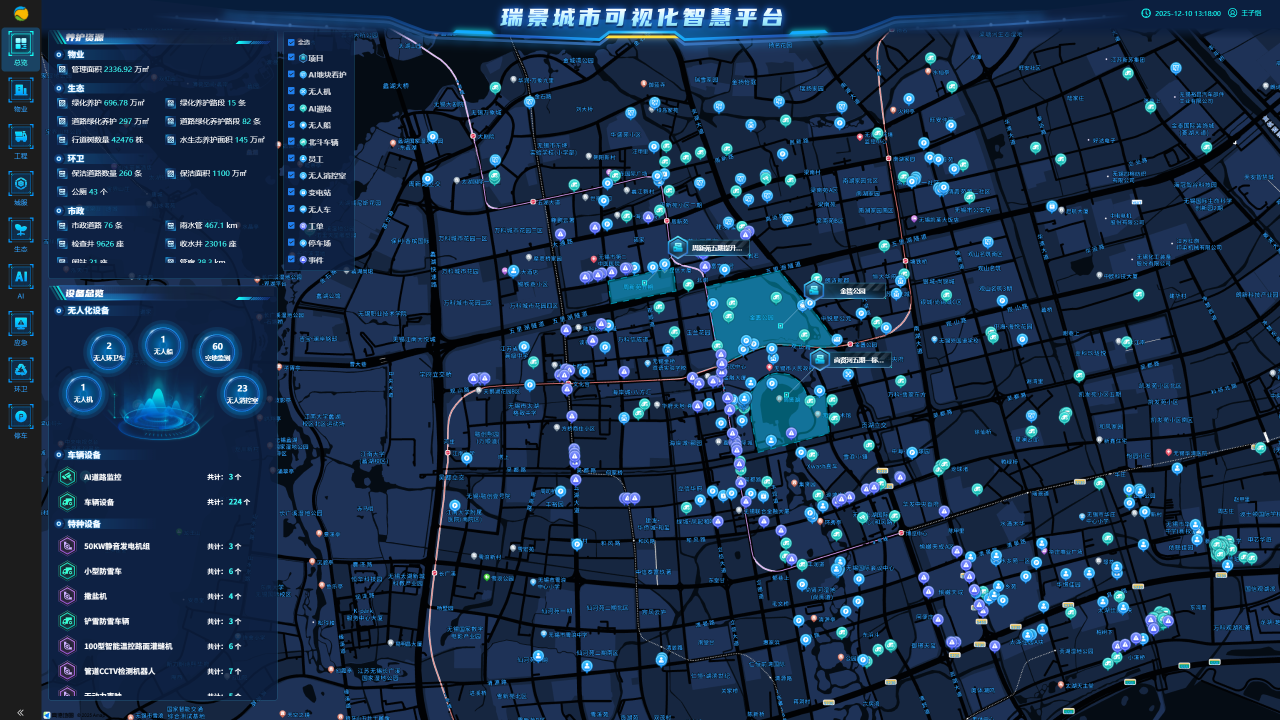The height and width of the screenshot is (720, 1280).
Task: Click the 王子恒 user name
Action: tap(1251, 13)
